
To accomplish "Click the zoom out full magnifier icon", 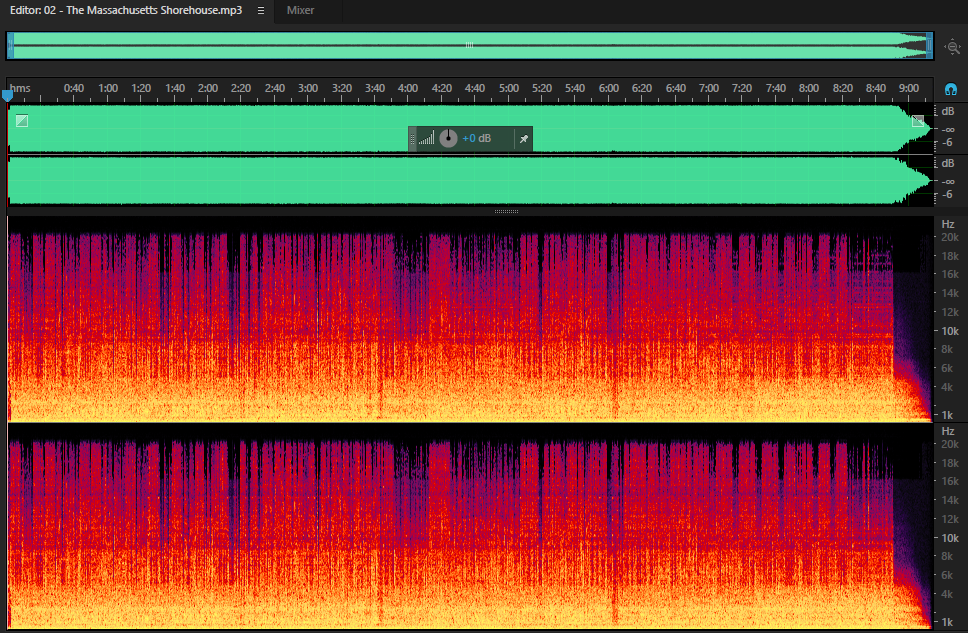I will coord(952,47).
